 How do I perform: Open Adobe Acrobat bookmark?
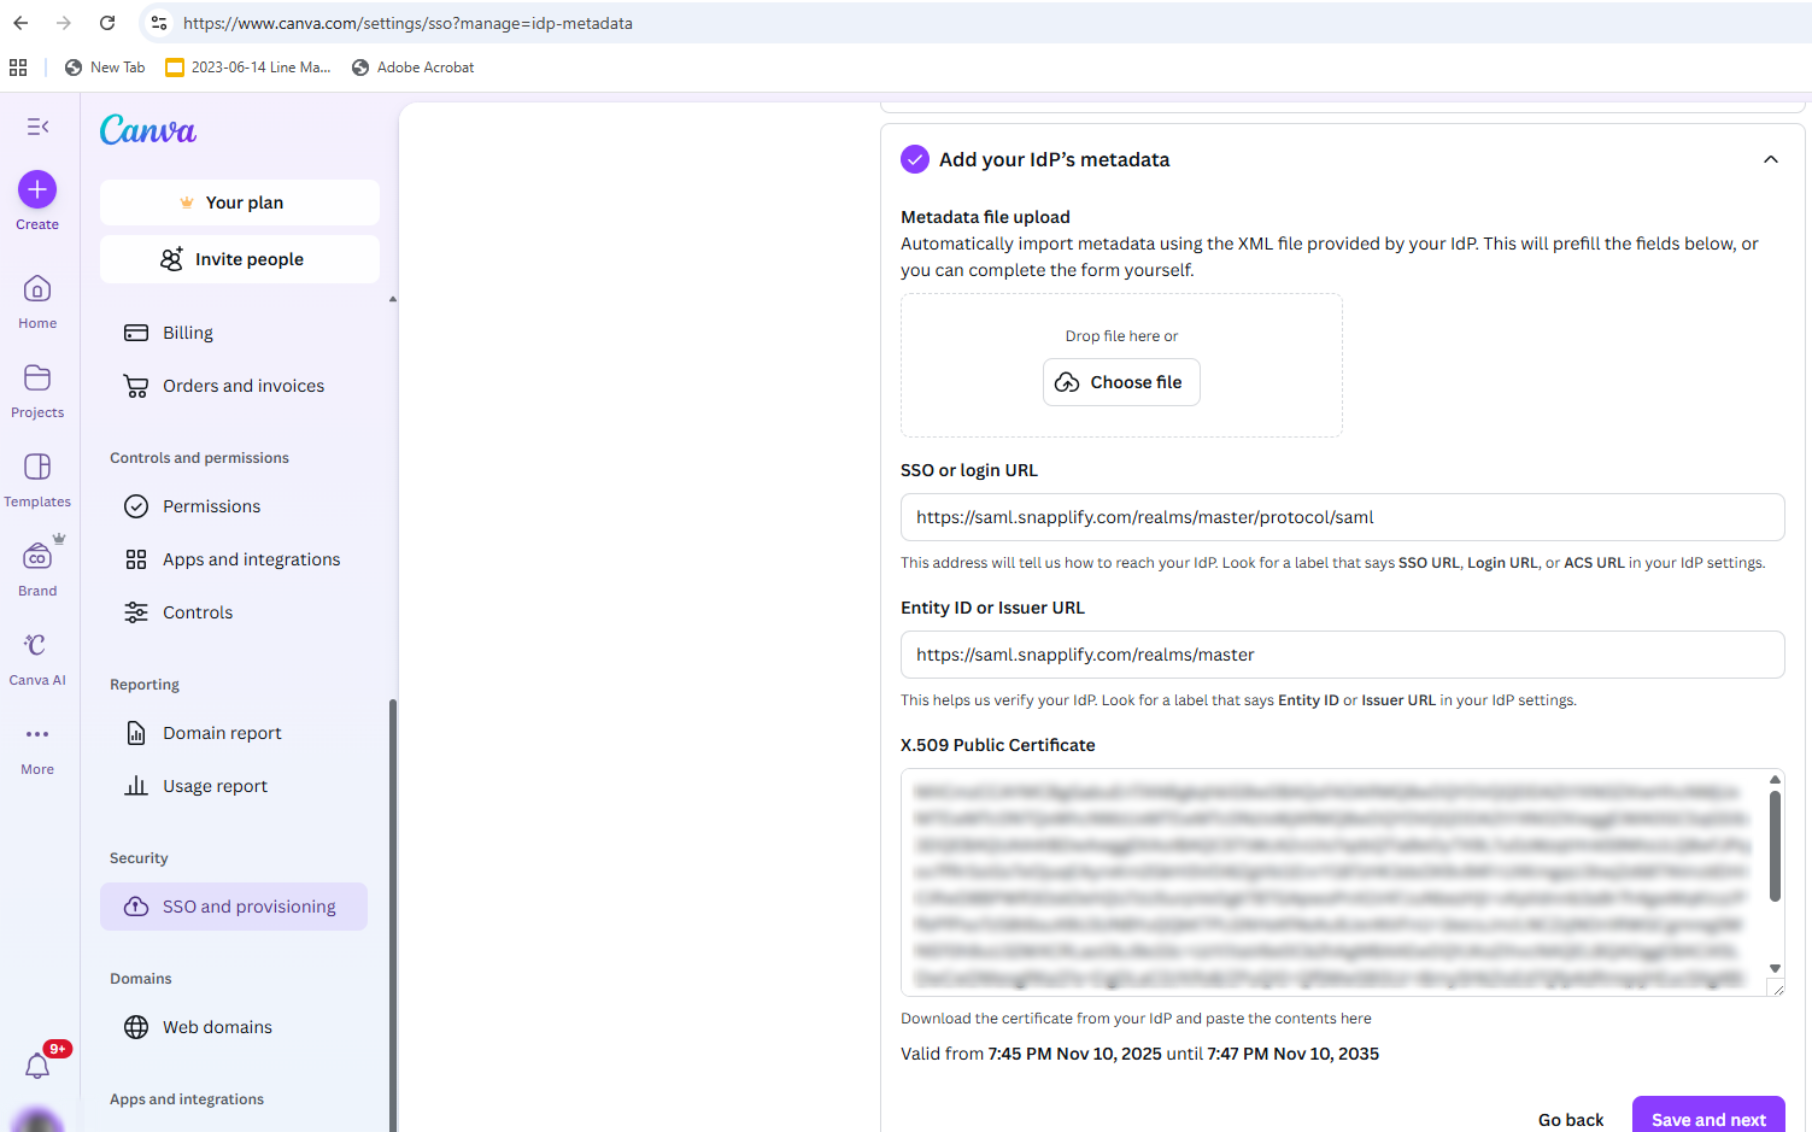[413, 67]
